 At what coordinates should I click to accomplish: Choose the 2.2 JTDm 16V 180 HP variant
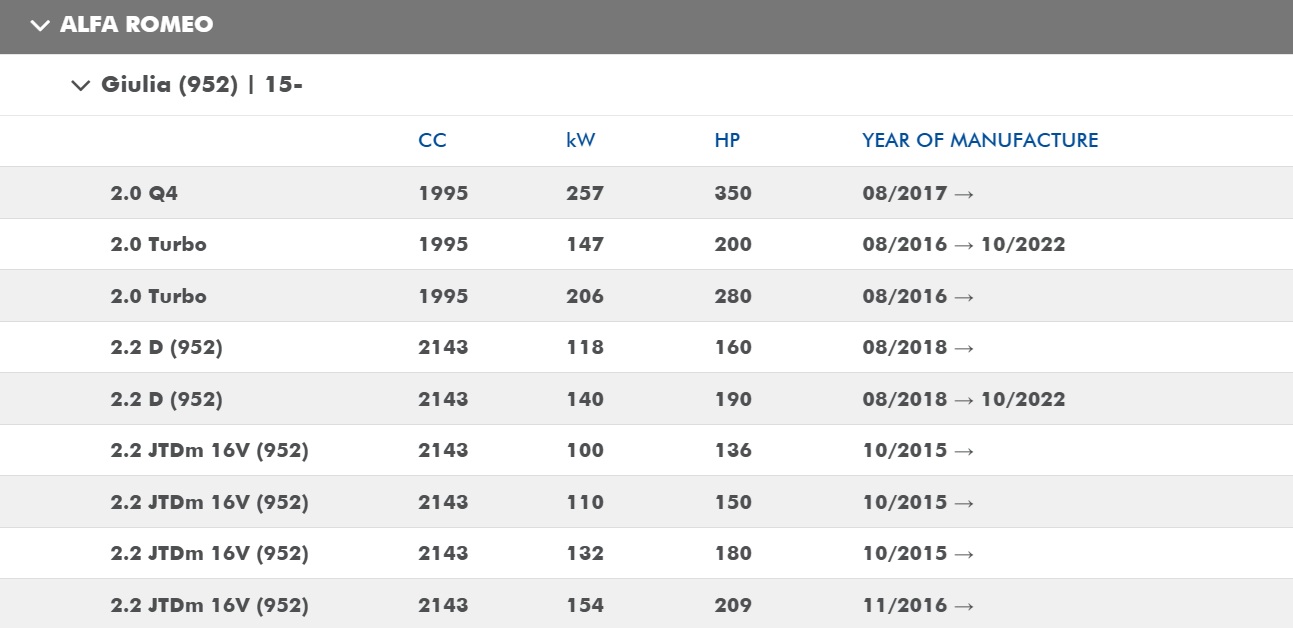tap(209, 554)
